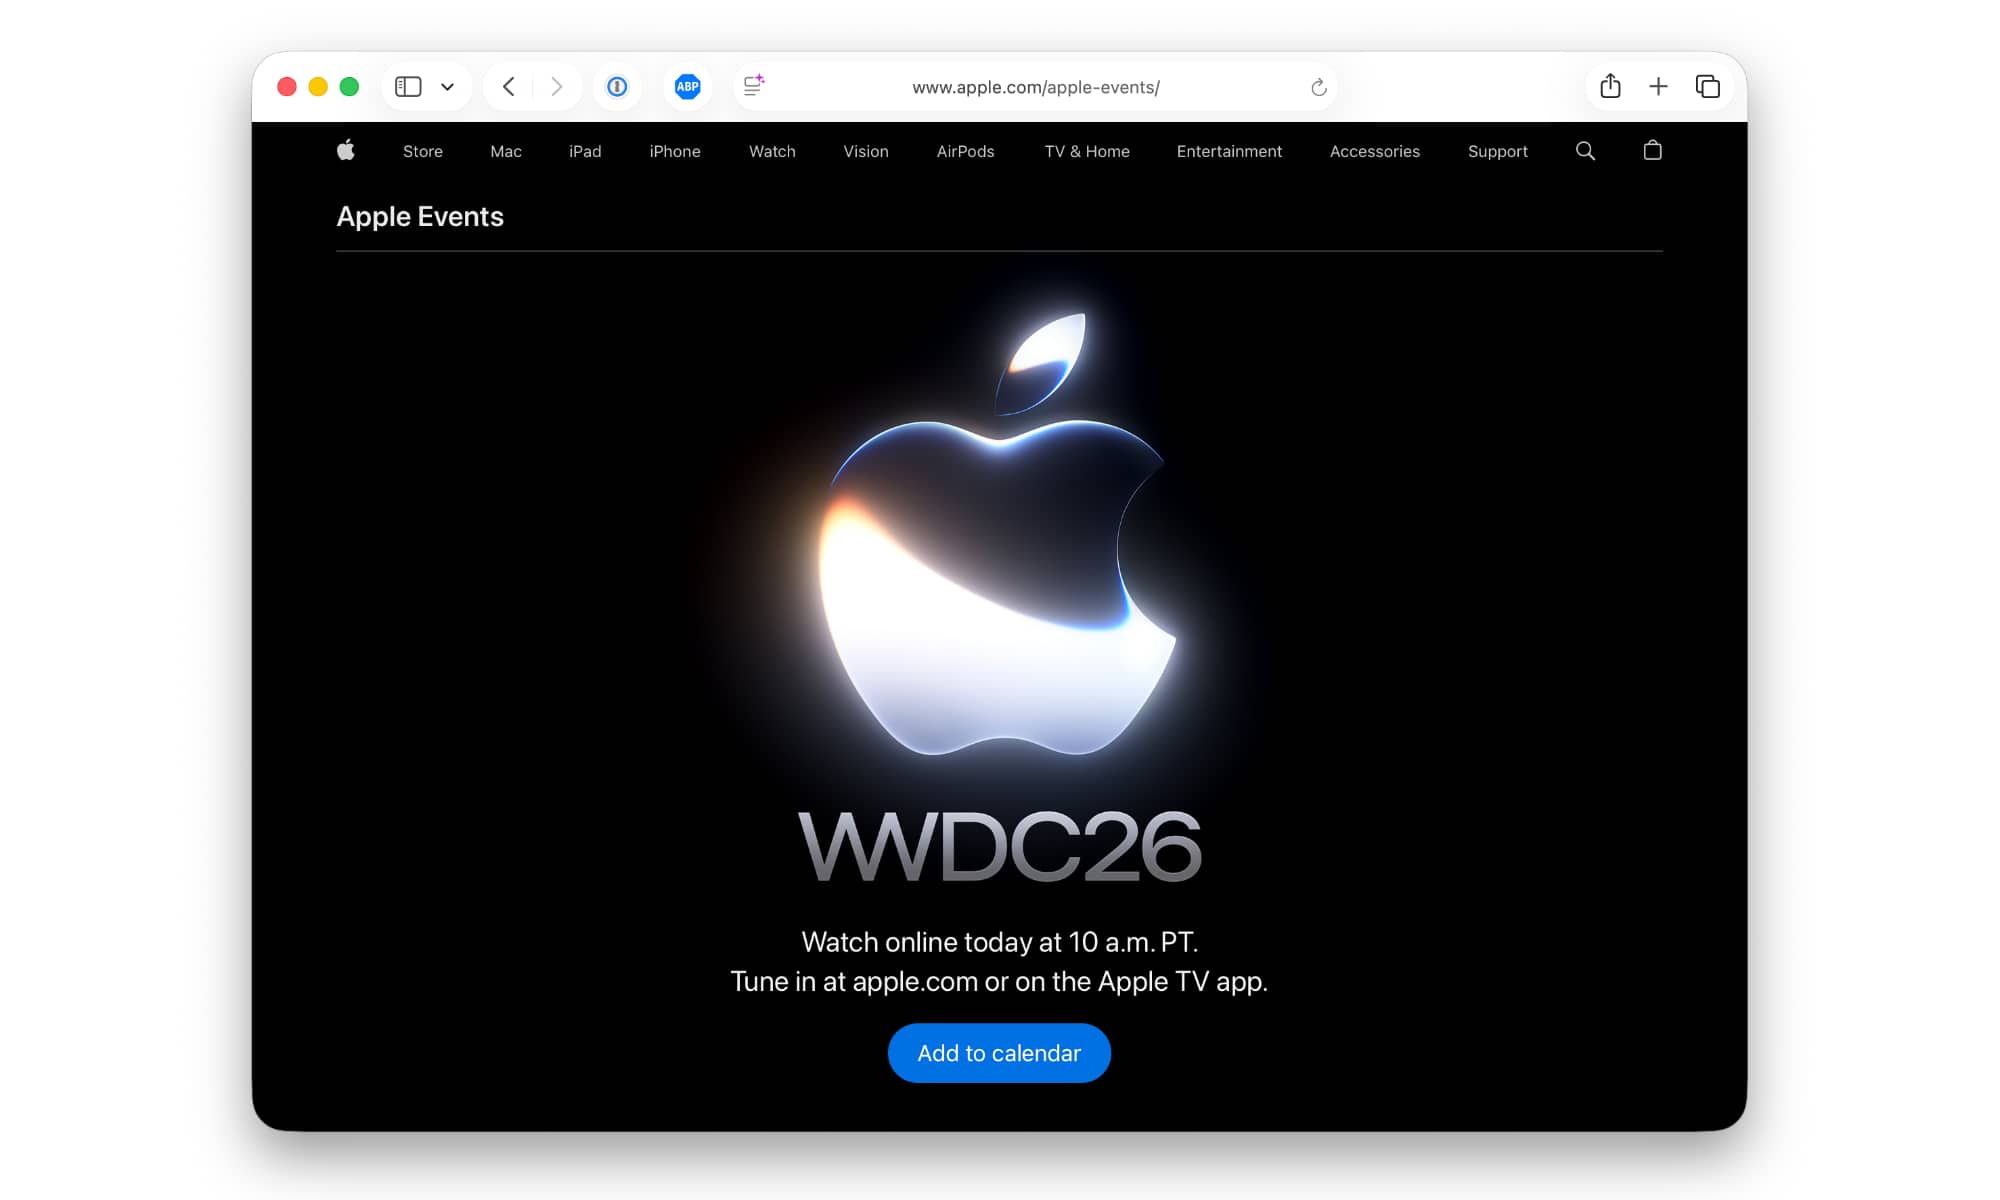Viewport: 2000px width, 1200px height.
Task: Open the Entertainment menu item
Action: [1229, 151]
